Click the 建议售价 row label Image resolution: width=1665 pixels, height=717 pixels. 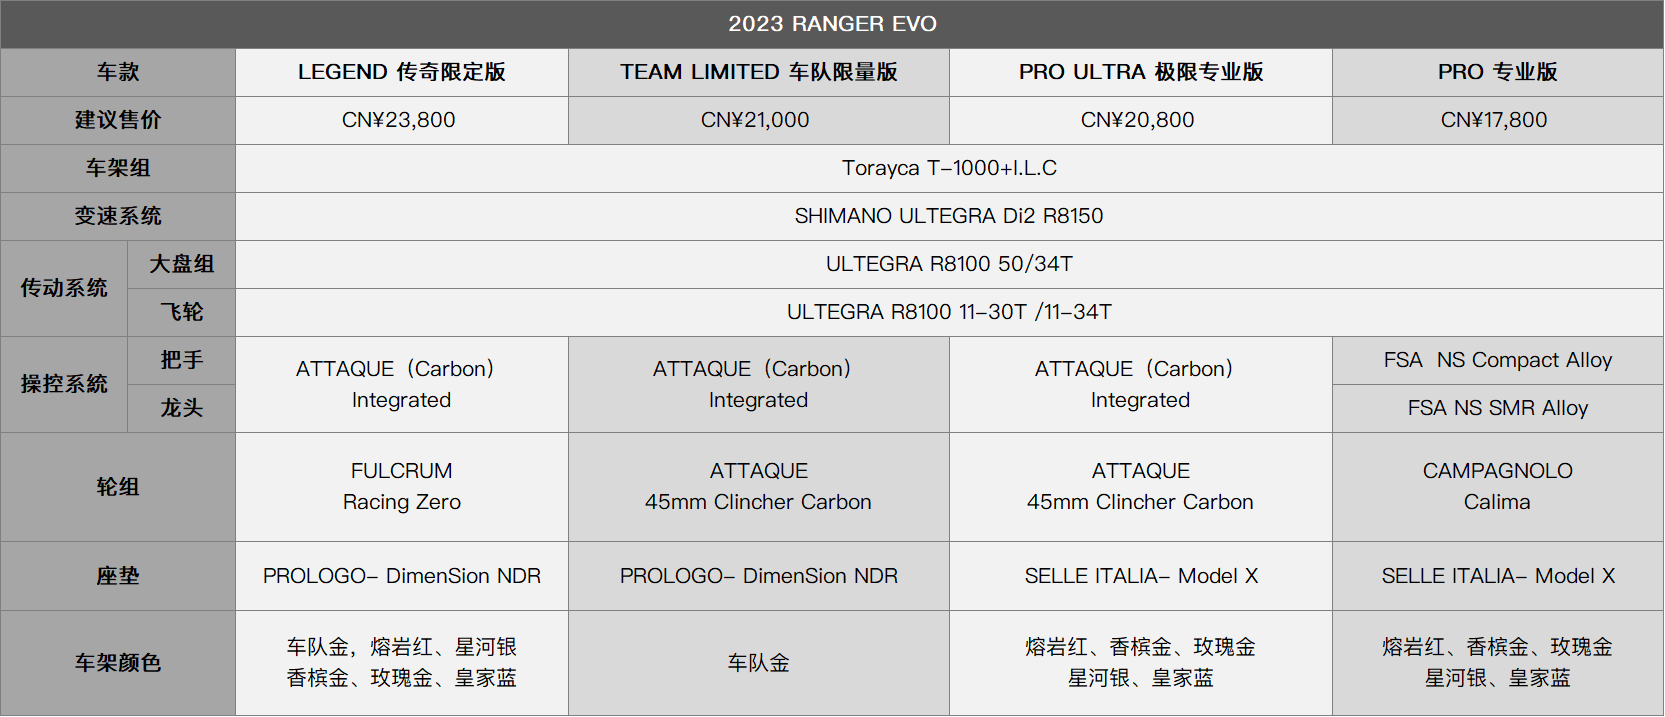pyautogui.click(x=118, y=120)
